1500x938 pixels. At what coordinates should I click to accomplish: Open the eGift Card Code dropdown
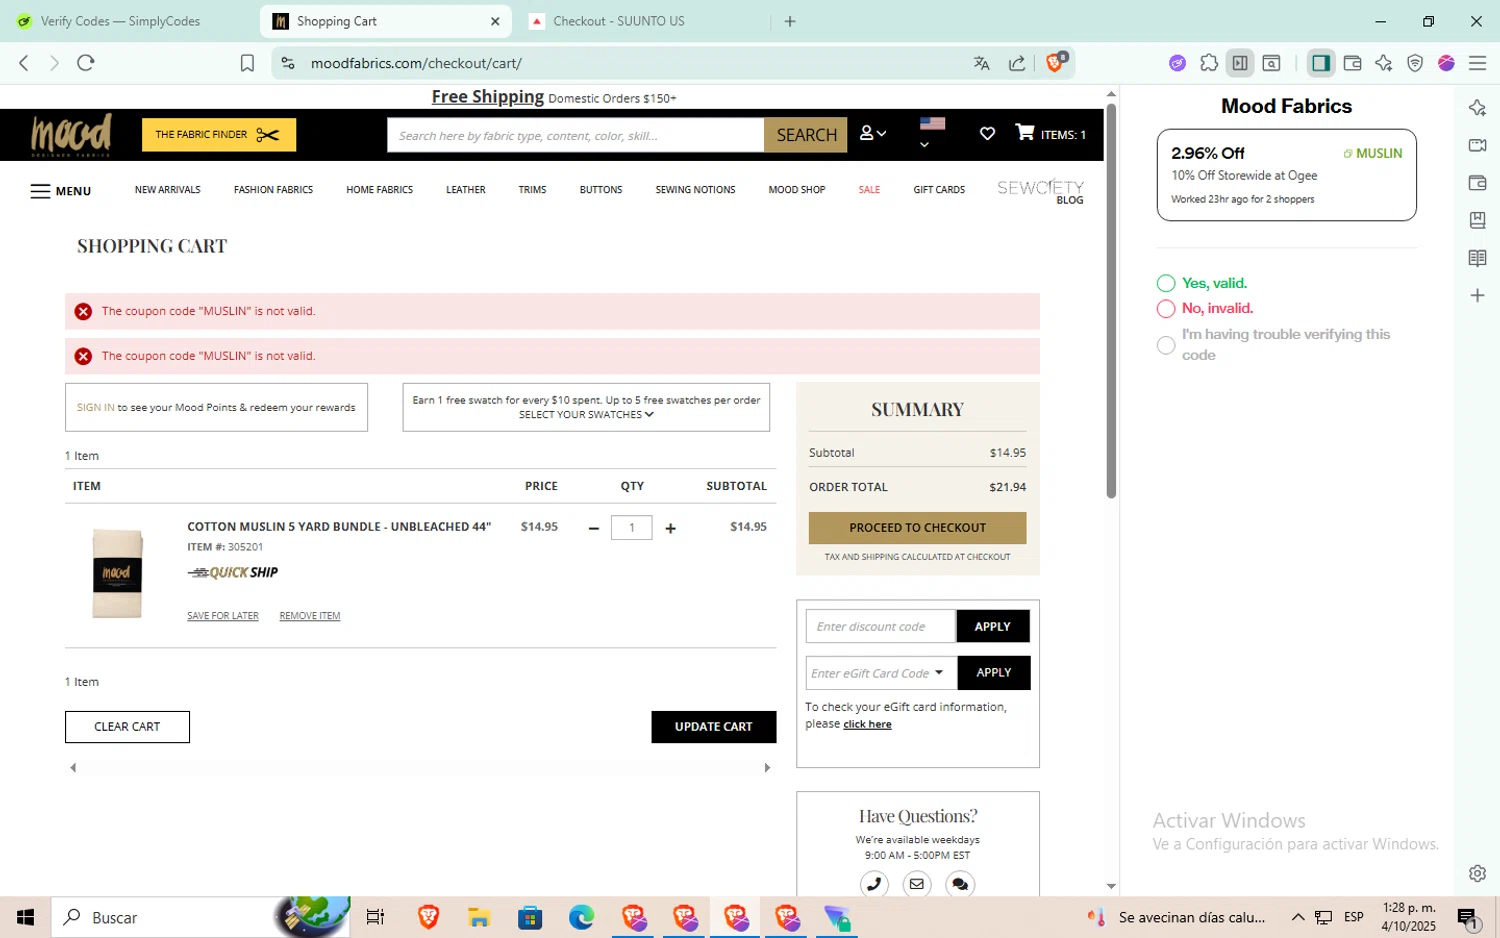(x=939, y=672)
